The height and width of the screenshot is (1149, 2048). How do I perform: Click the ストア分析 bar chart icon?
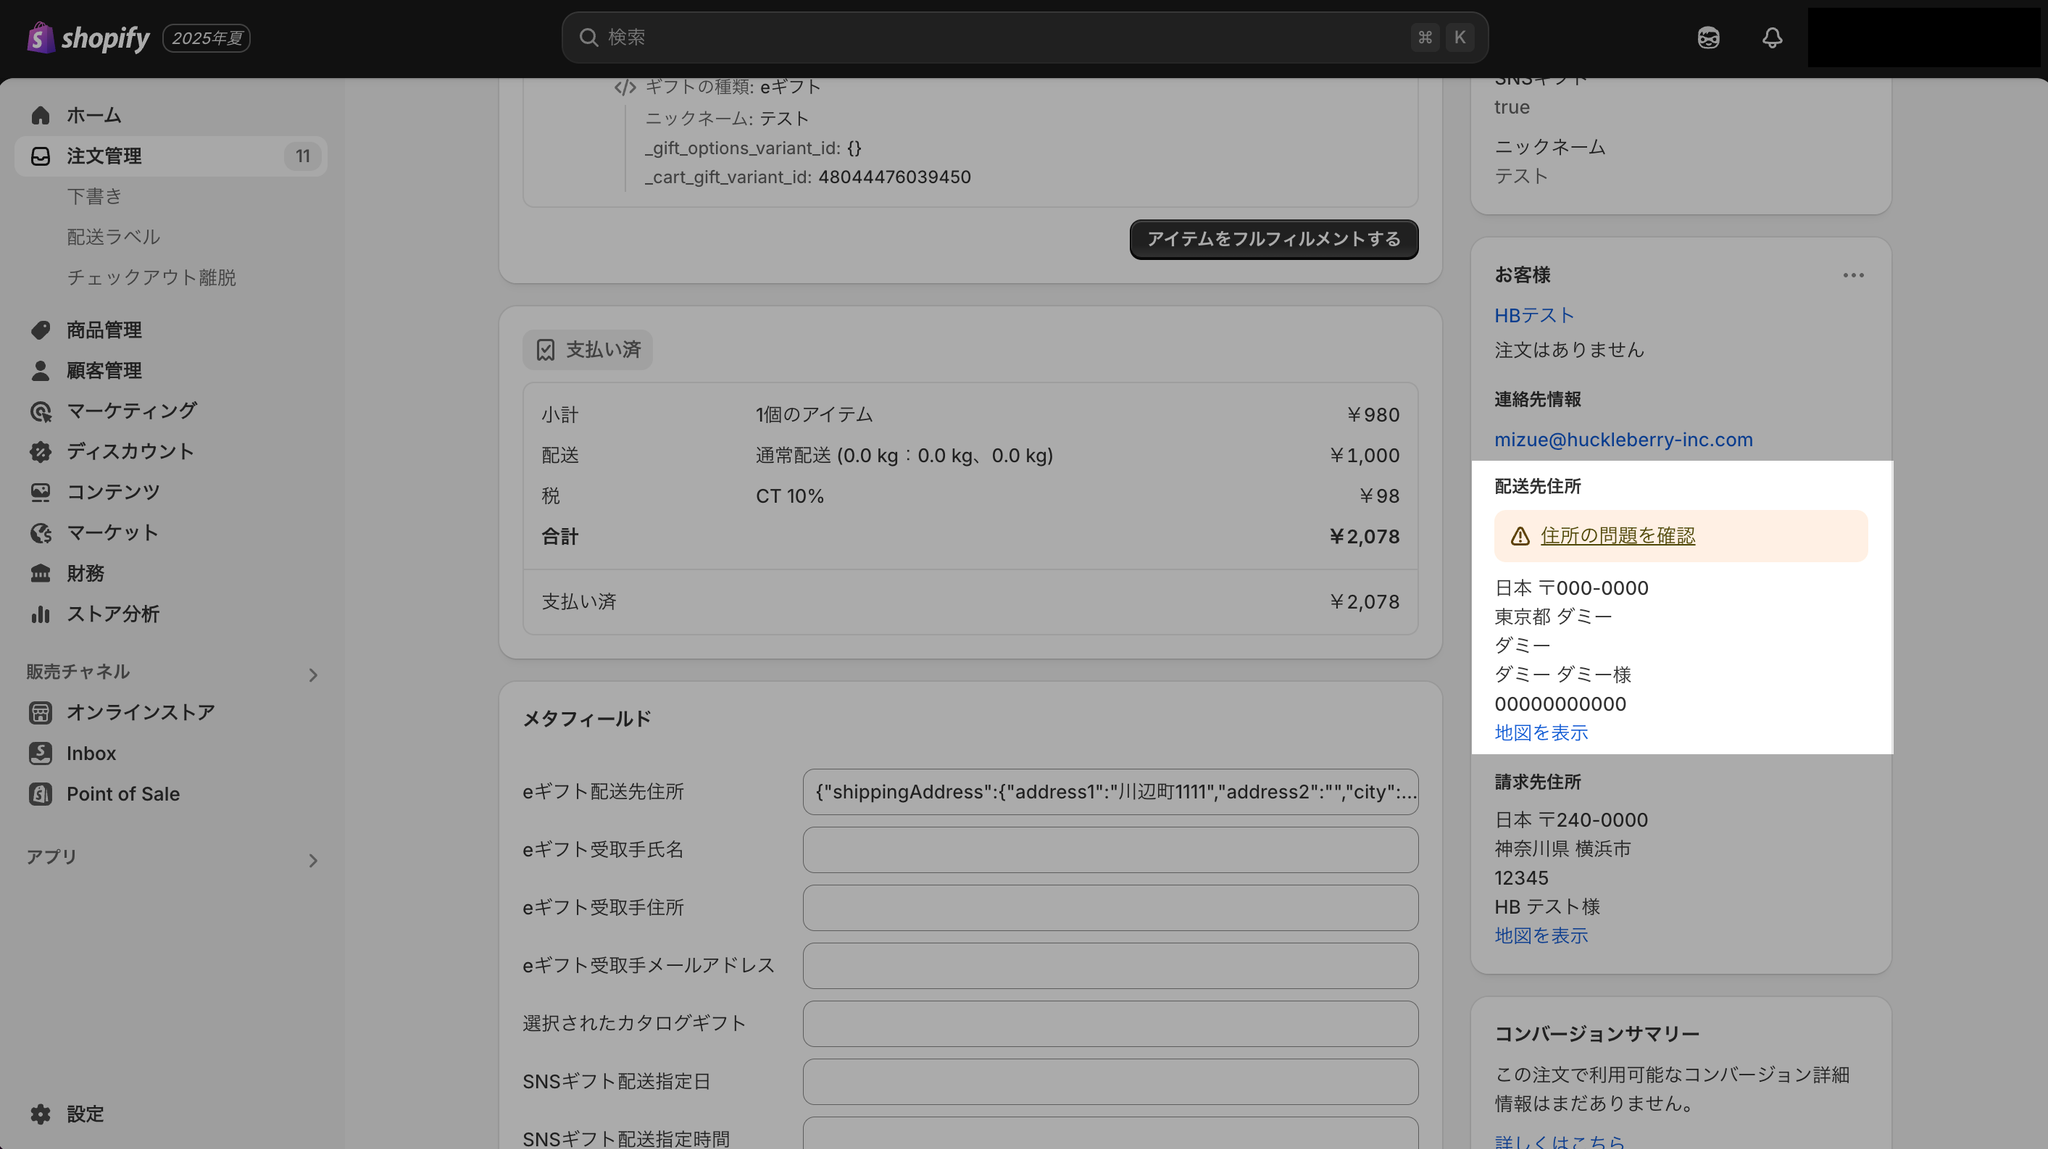coord(40,614)
